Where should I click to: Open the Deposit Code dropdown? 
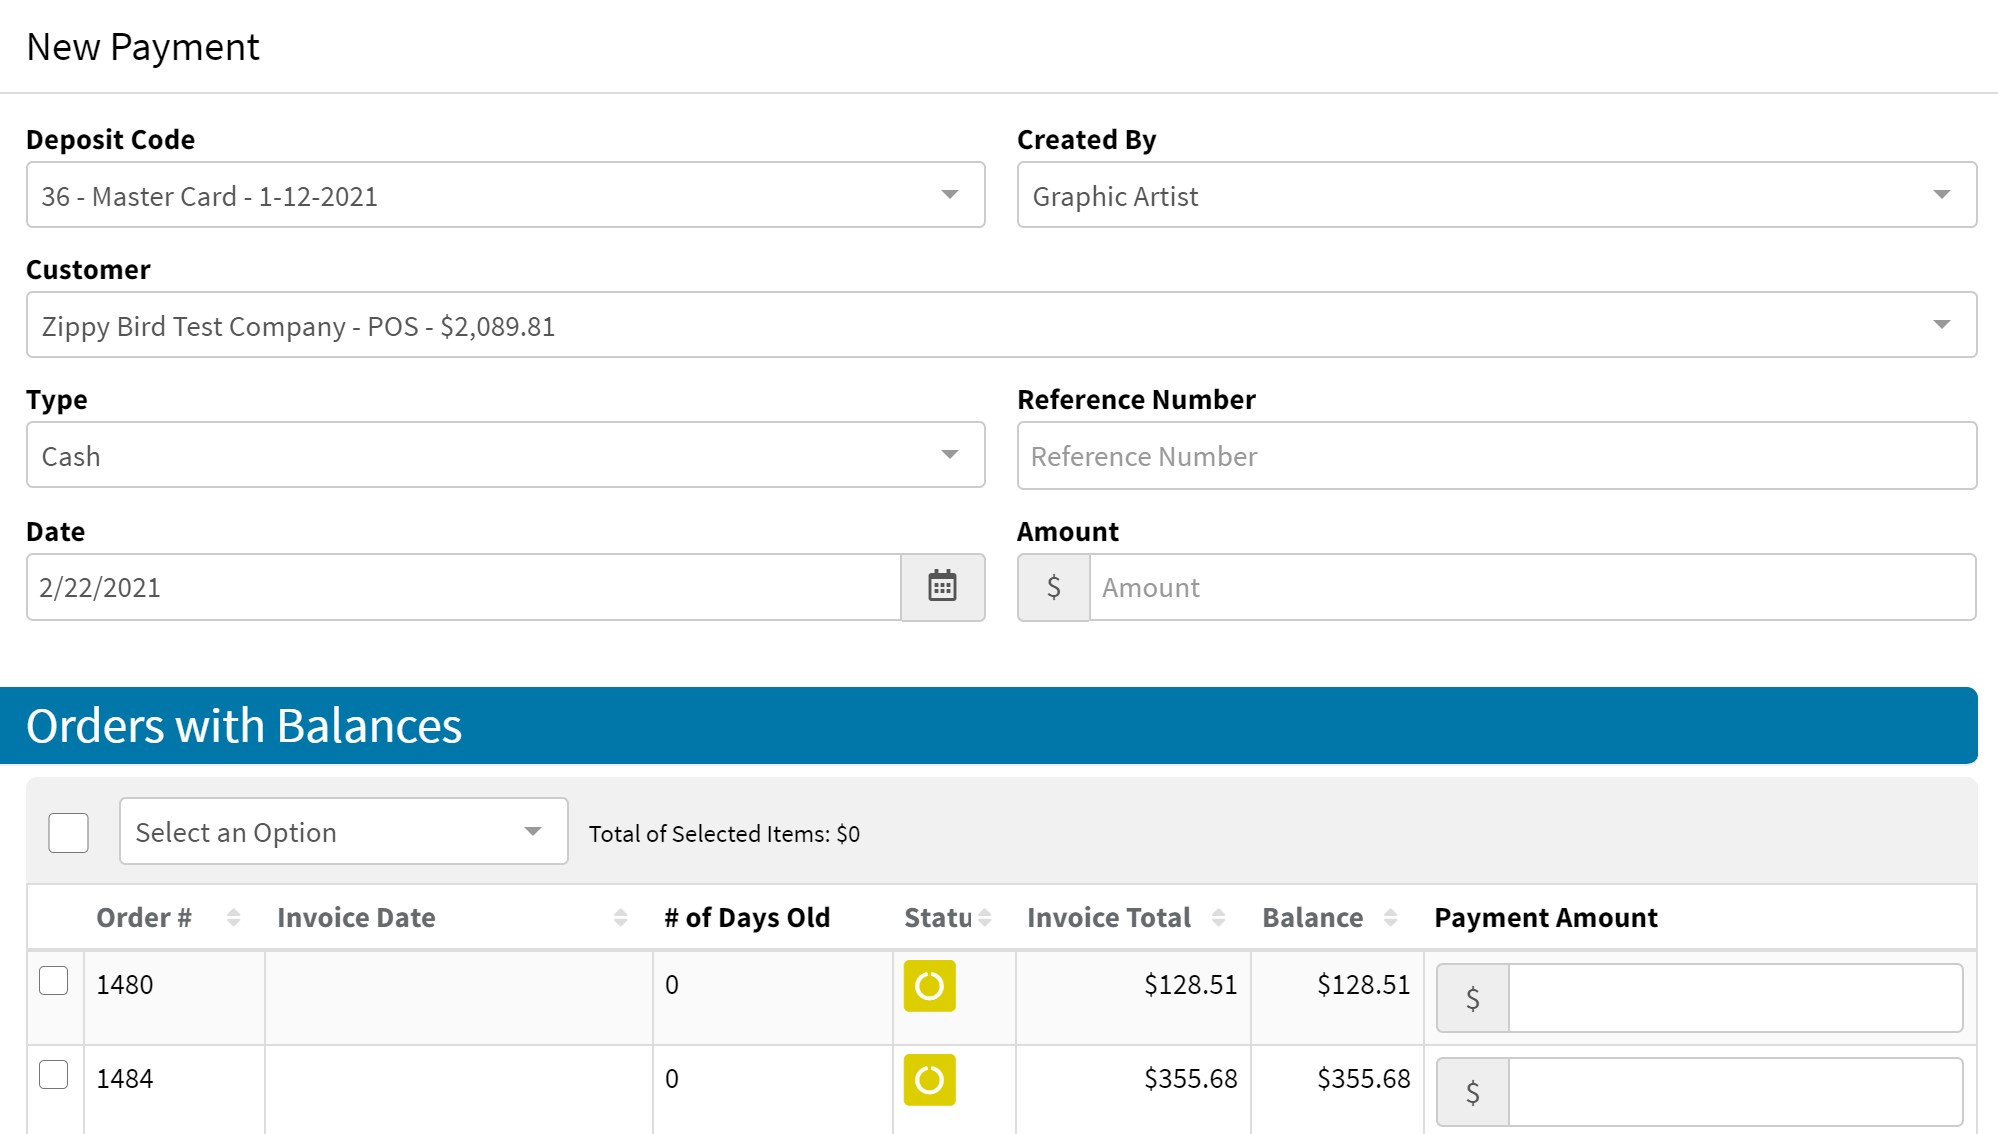click(505, 195)
